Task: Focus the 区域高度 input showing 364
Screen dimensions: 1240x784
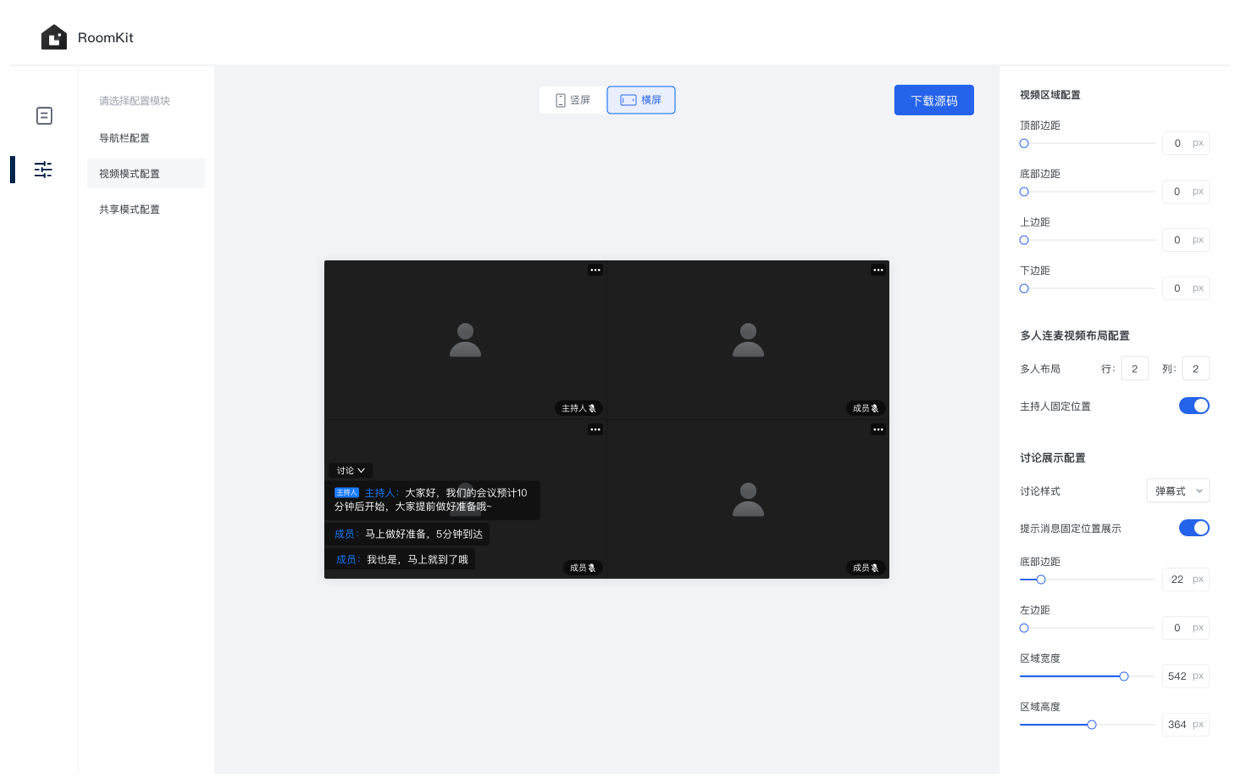Action: click(x=1186, y=724)
